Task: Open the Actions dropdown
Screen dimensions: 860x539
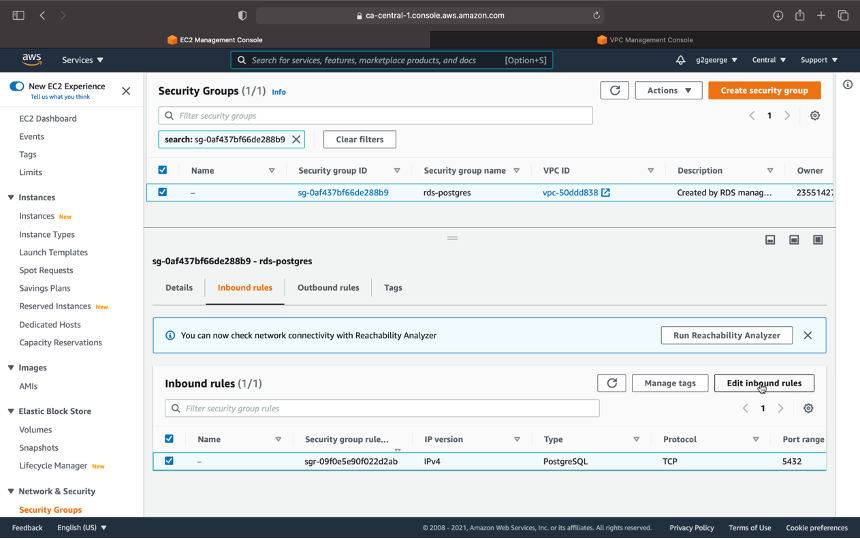Action: tap(669, 90)
